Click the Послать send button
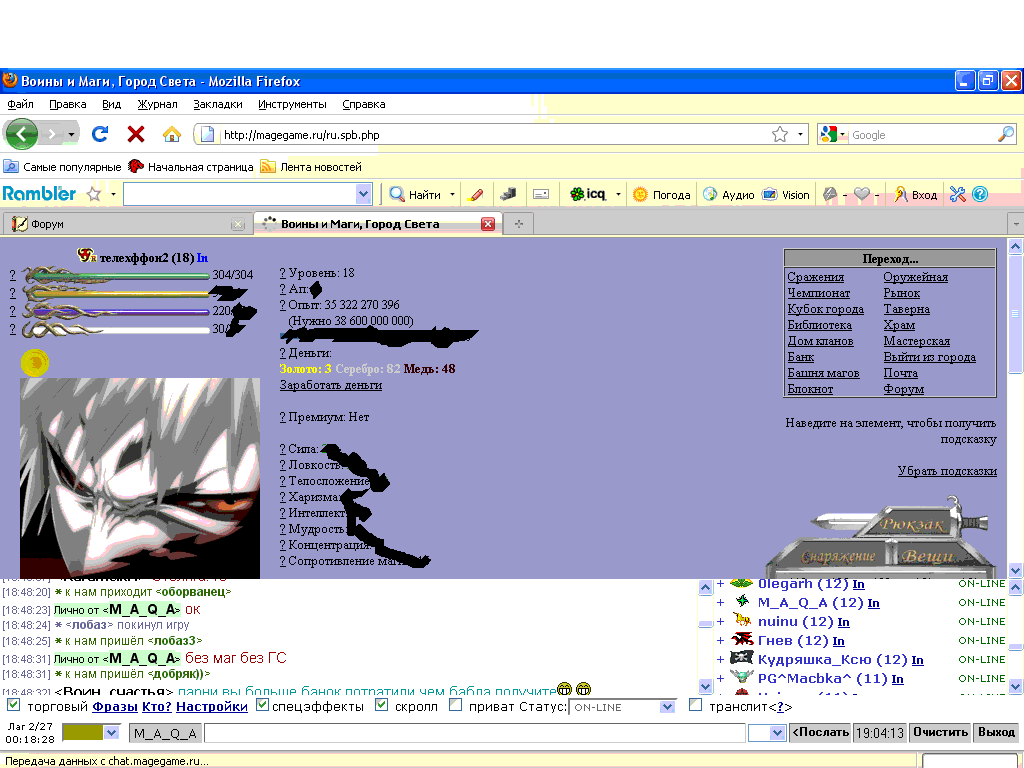1024x768 pixels. coord(820,732)
